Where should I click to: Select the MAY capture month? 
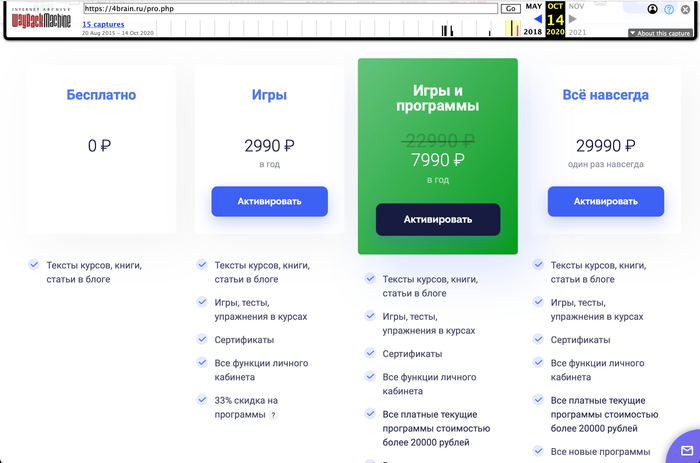534,6
